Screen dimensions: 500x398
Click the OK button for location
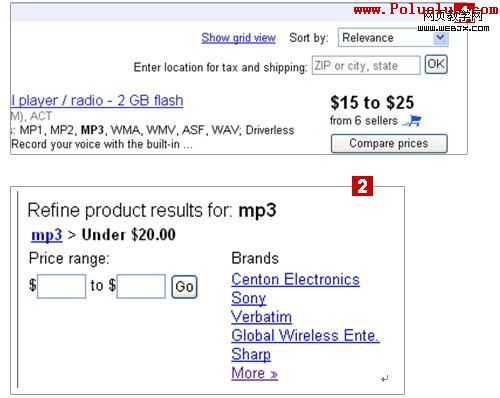[x=436, y=64]
